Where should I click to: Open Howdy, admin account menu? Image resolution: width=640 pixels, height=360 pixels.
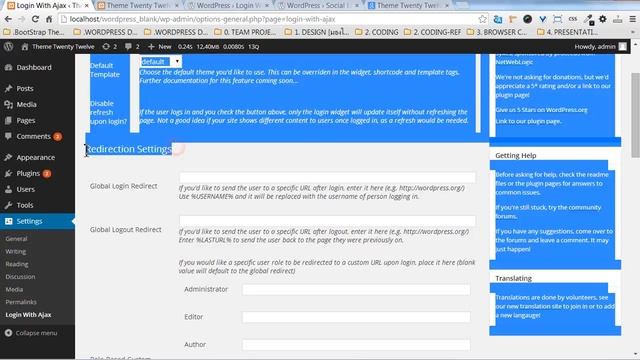point(600,47)
